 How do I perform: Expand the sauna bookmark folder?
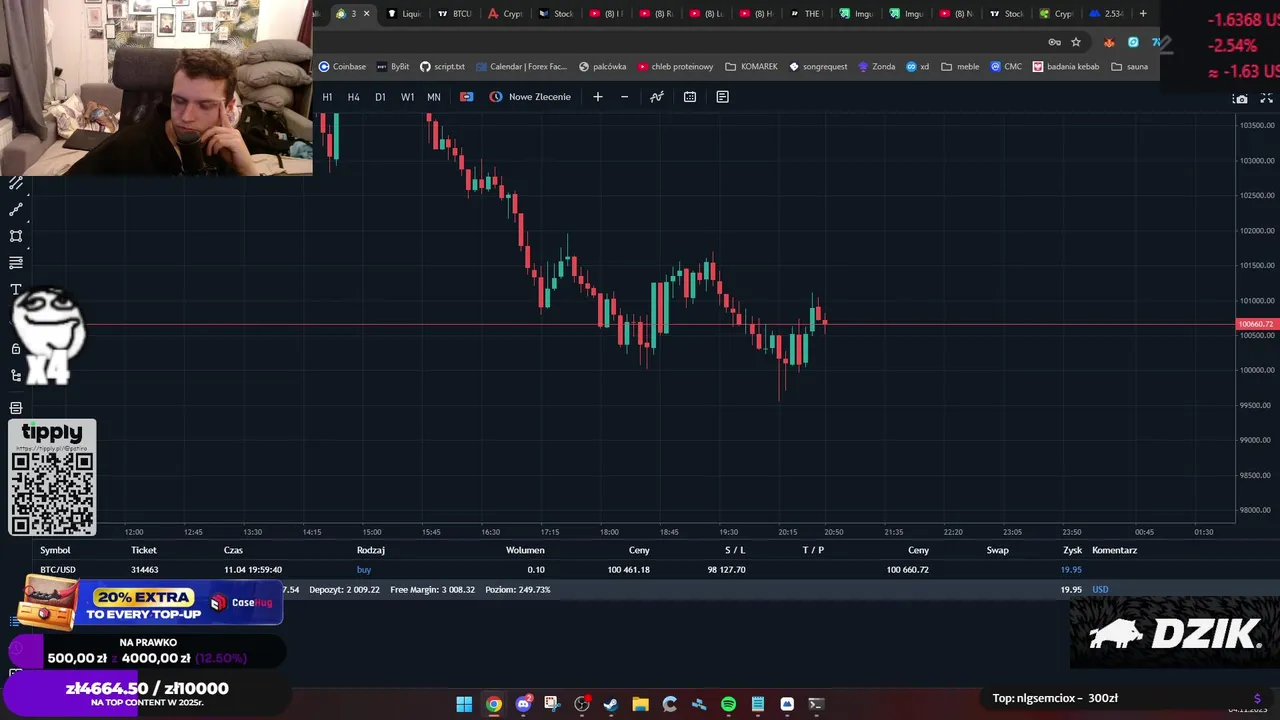pos(1129,67)
